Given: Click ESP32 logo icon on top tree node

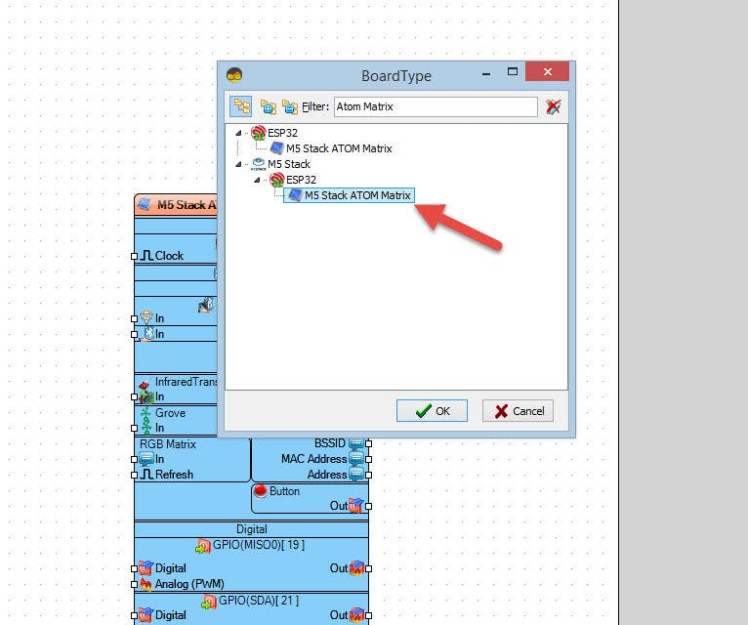Looking at the screenshot, I should [259, 133].
